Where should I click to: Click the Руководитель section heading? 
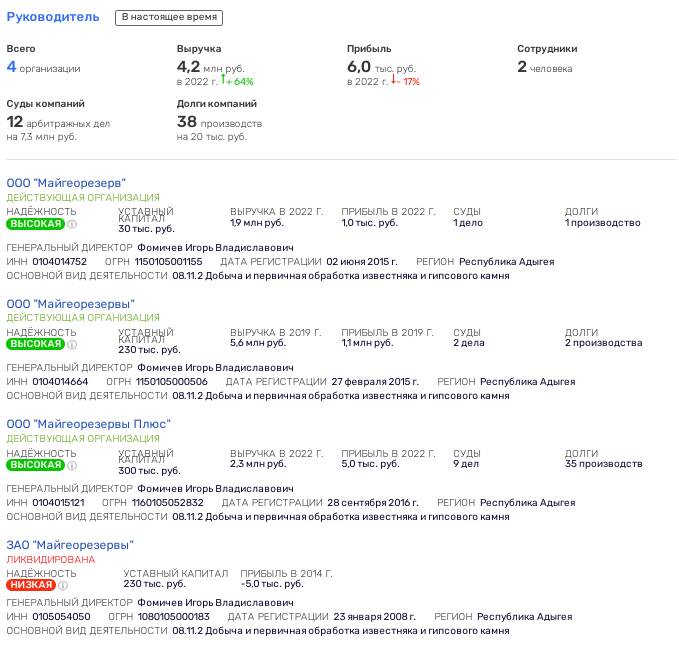click(53, 17)
